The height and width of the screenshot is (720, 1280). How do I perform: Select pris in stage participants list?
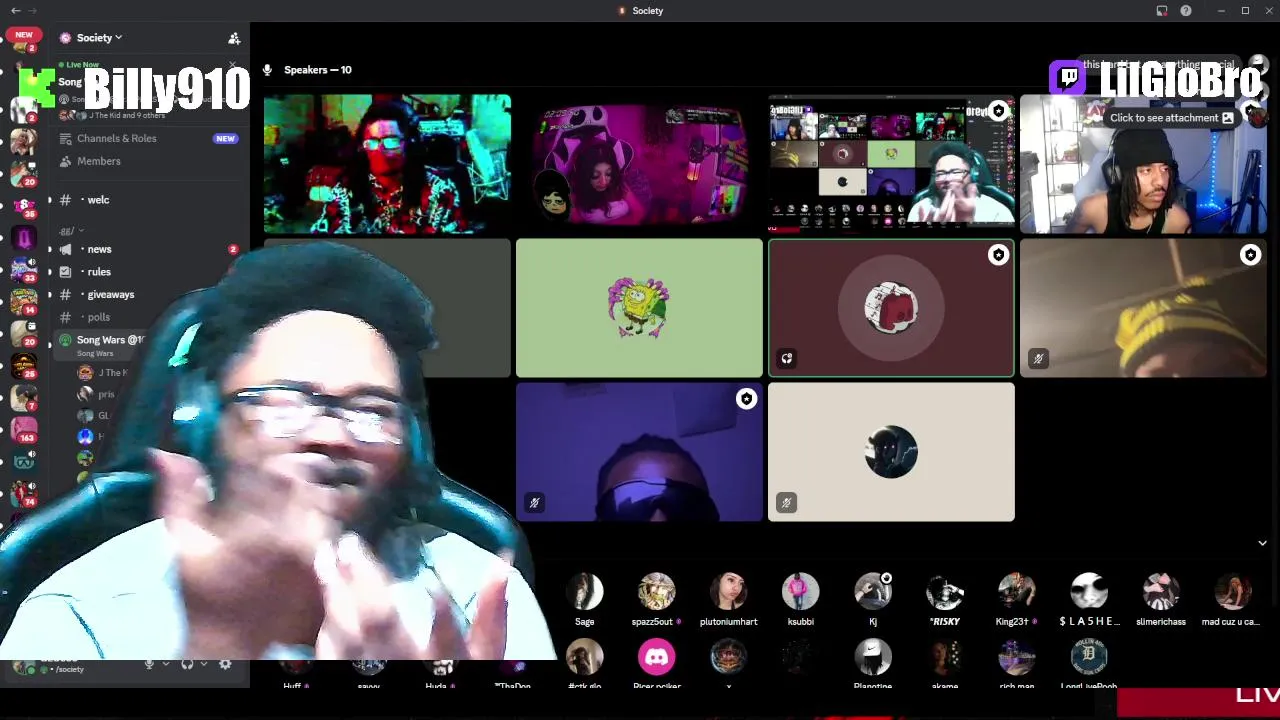(x=98, y=394)
